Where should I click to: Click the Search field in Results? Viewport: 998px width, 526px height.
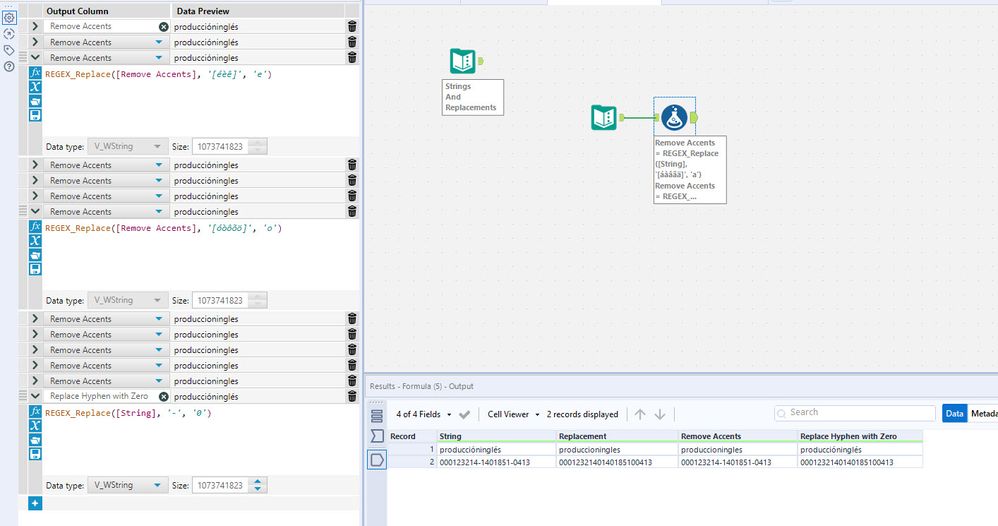tap(855, 413)
